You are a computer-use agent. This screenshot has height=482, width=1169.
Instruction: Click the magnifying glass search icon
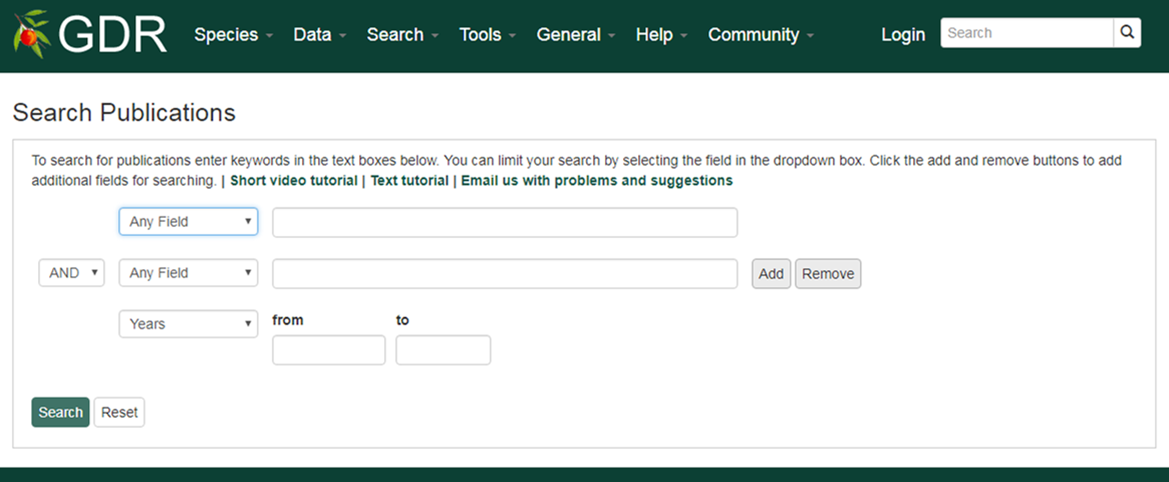pos(1127,33)
